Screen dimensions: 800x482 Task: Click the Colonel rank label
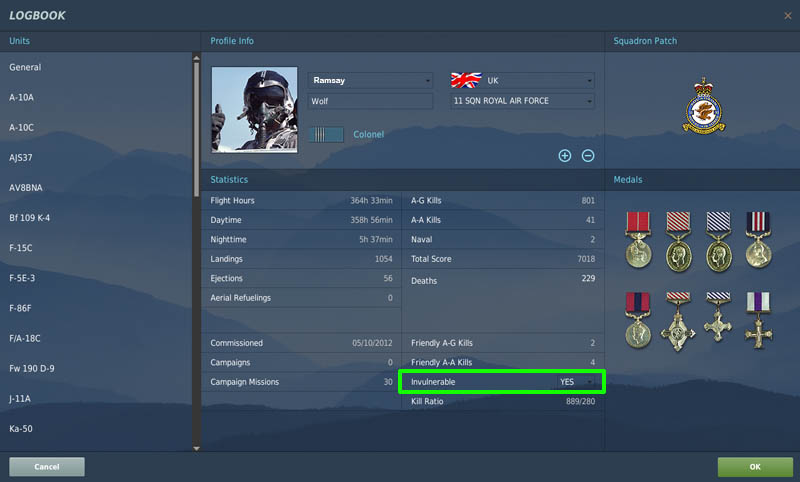368,135
